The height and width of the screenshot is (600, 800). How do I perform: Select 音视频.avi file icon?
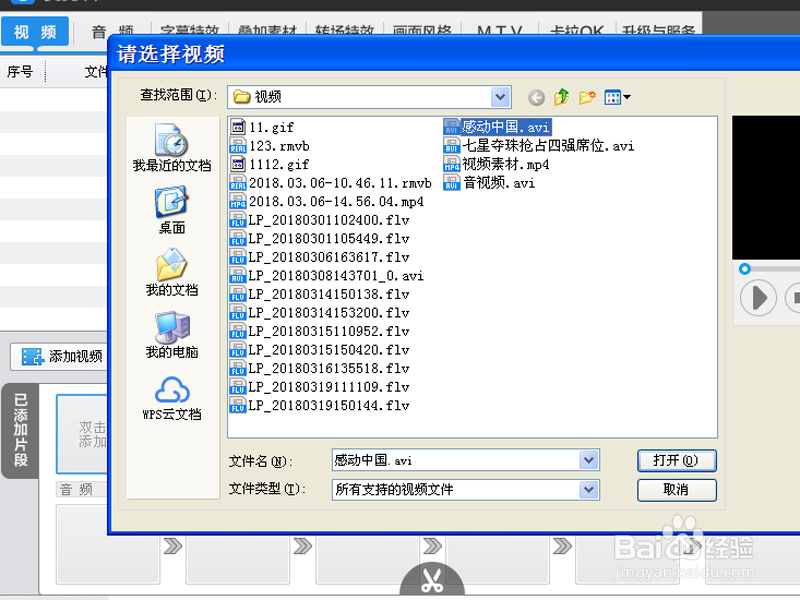click(x=452, y=183)
